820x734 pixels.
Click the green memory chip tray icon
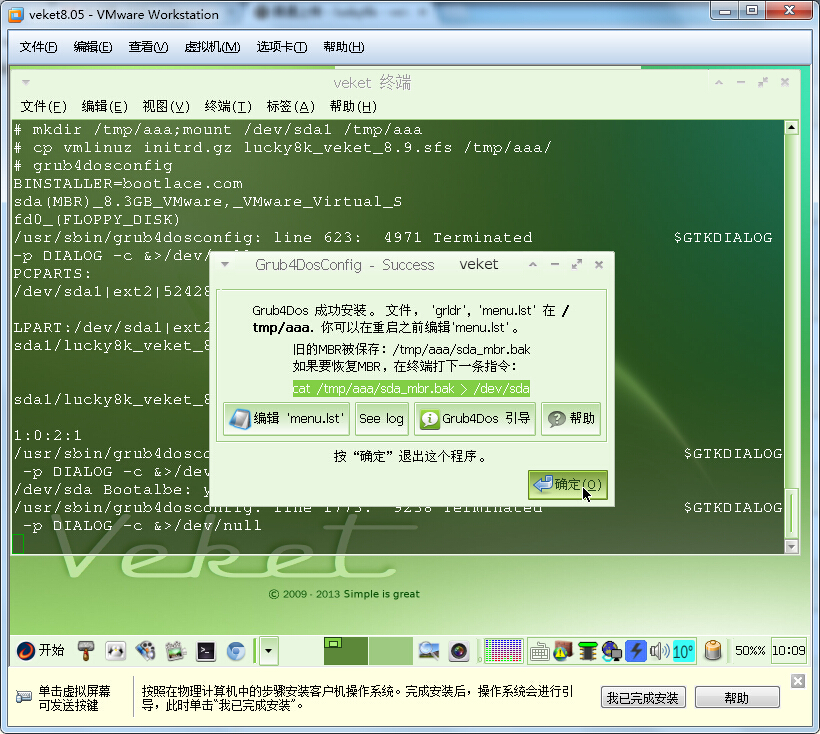(x=587, y=651)
